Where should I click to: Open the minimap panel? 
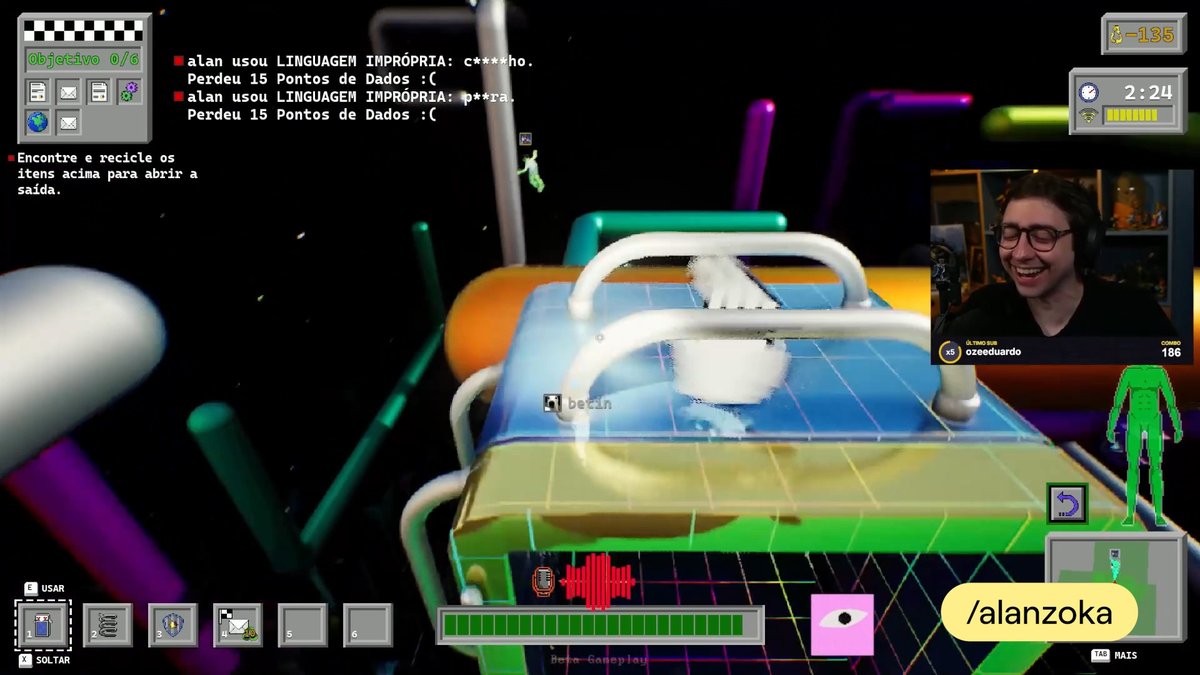(x=1115, y=587)
